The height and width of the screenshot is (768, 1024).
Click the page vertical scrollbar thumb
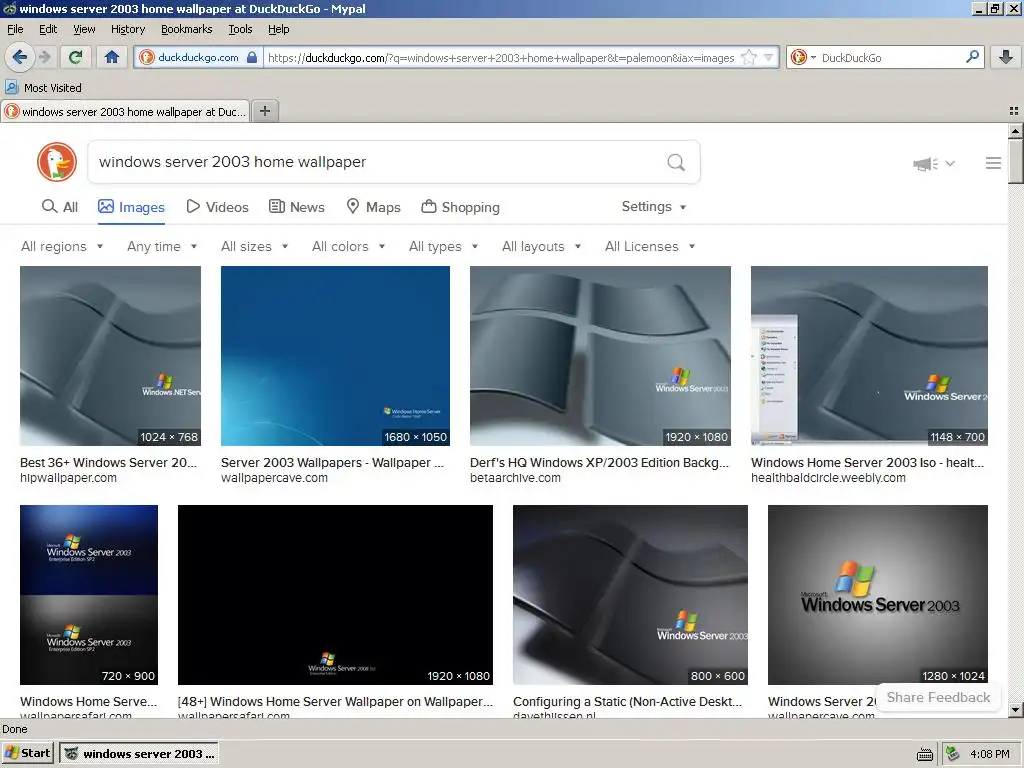coord(1015,161)
